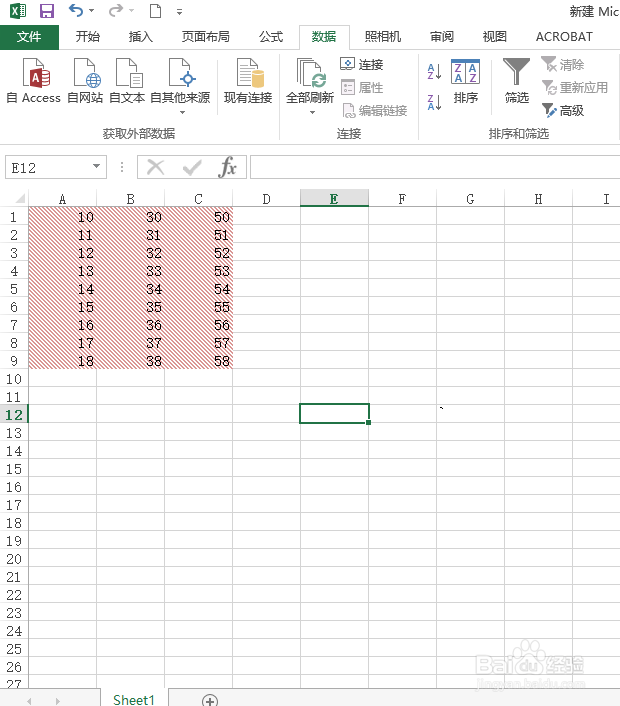Click the Select All corner triangle
The height and width of the screenshot is (706, 620).
coord(20,199)
